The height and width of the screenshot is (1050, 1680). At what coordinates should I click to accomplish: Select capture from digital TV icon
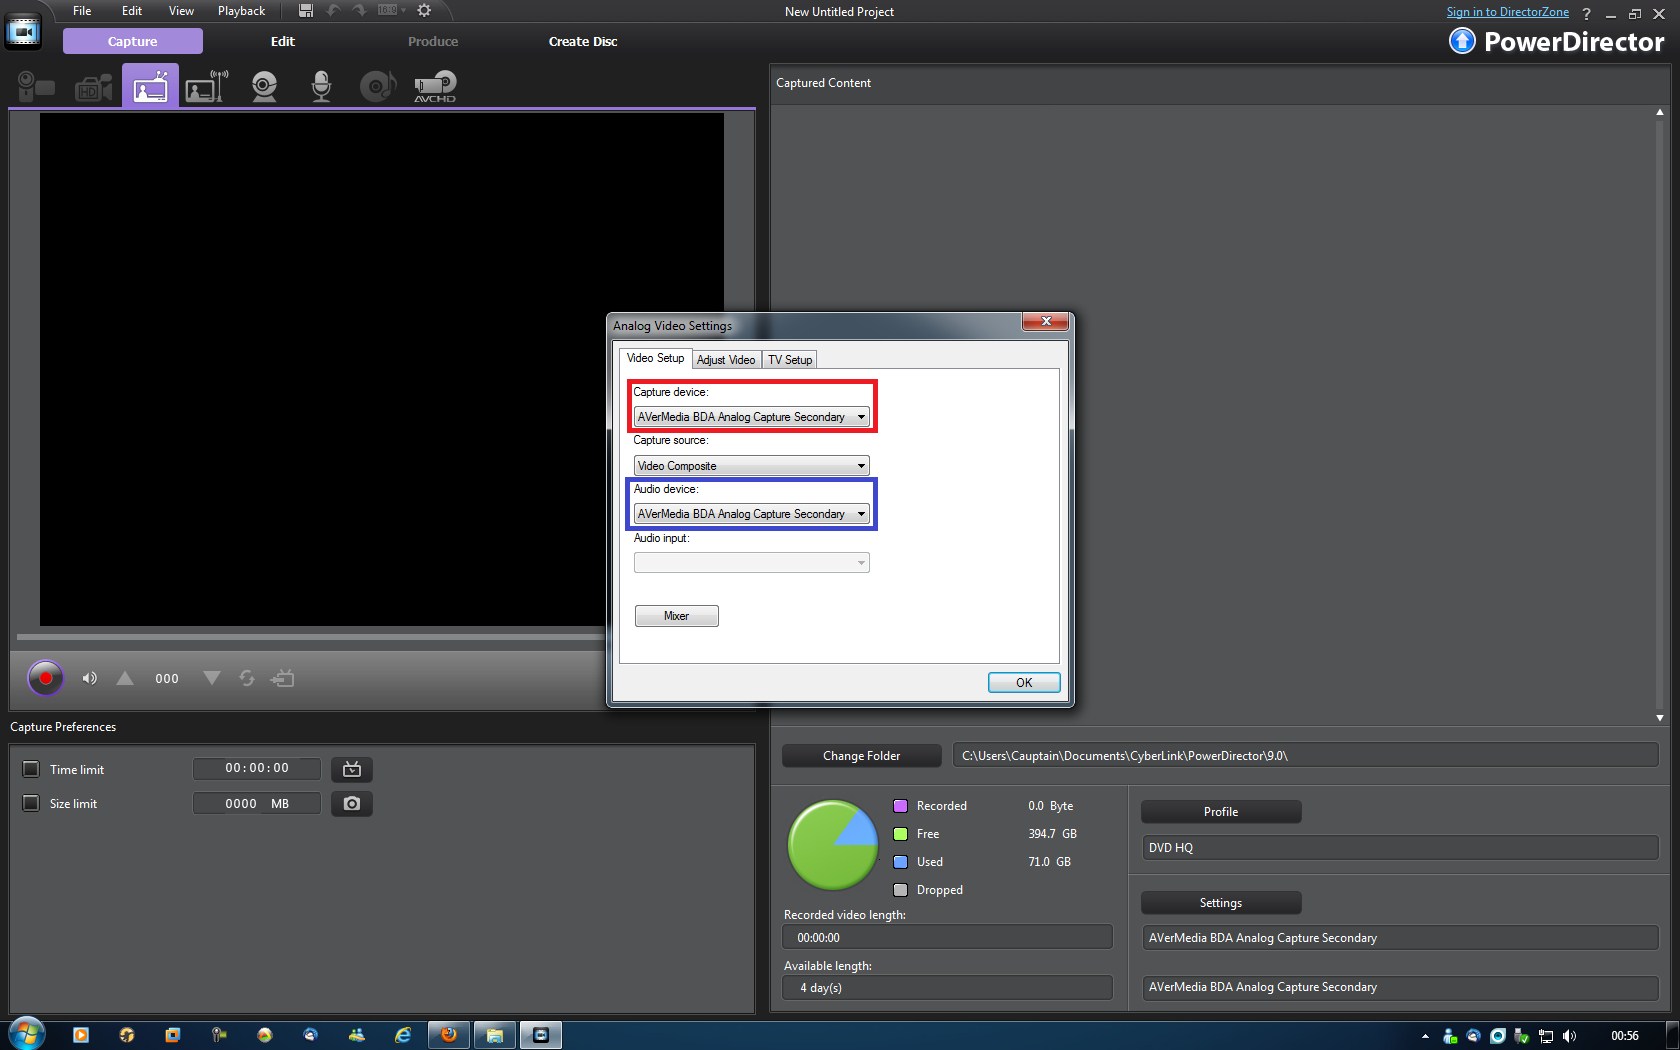point(207,86)
